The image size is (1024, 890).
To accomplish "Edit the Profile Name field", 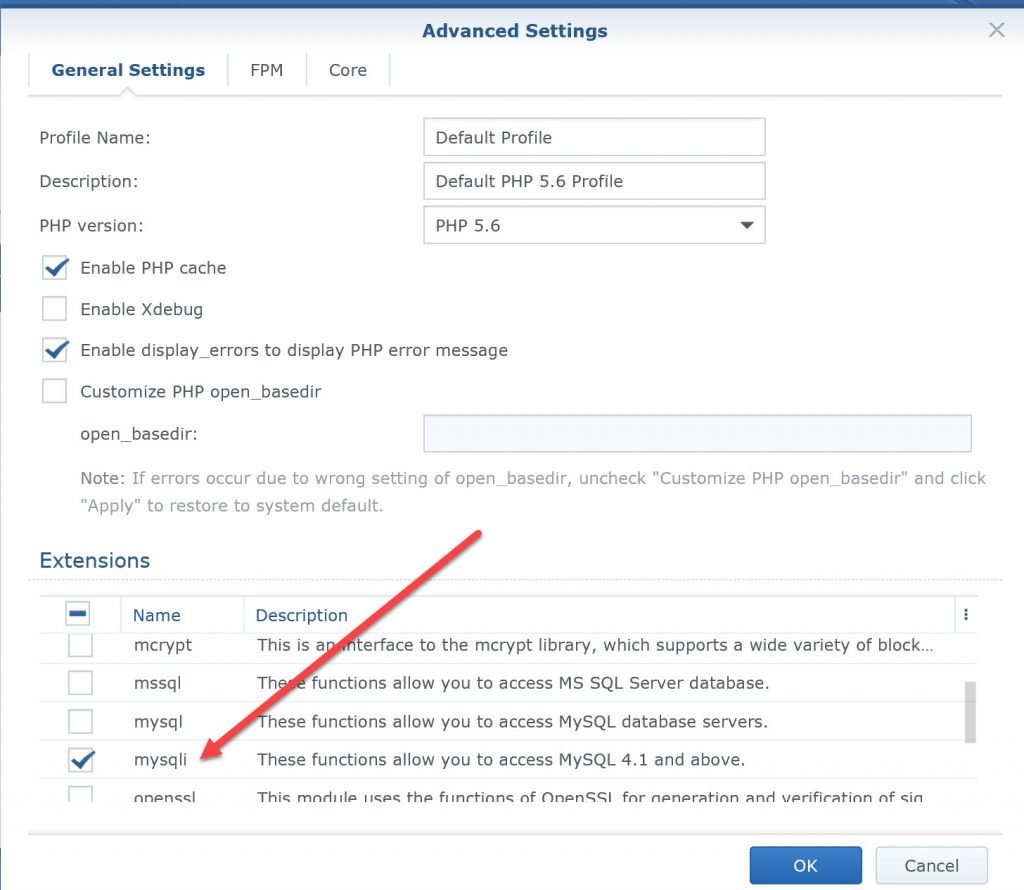I will click(594, 137).
